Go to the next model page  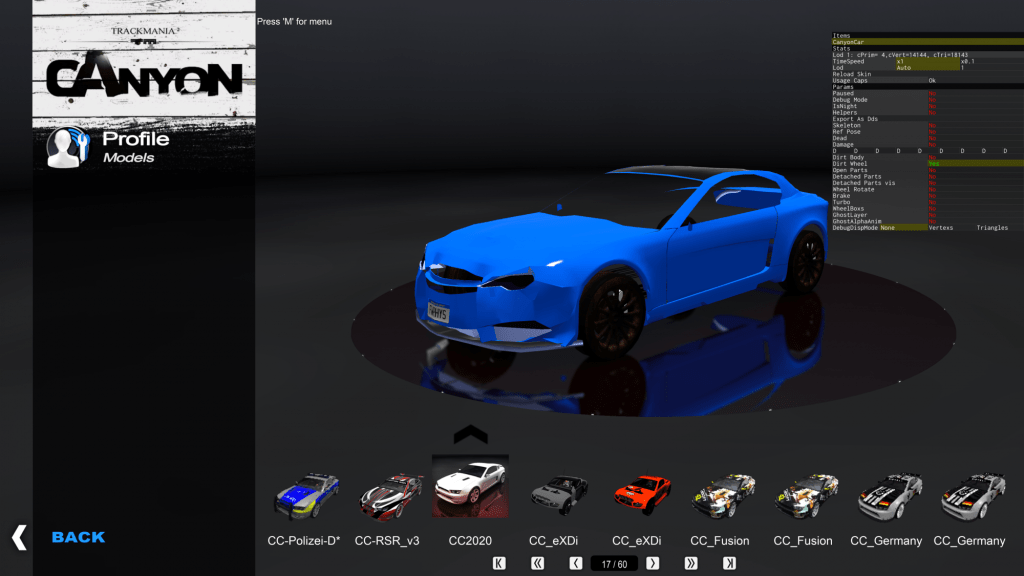pos(652,563)
